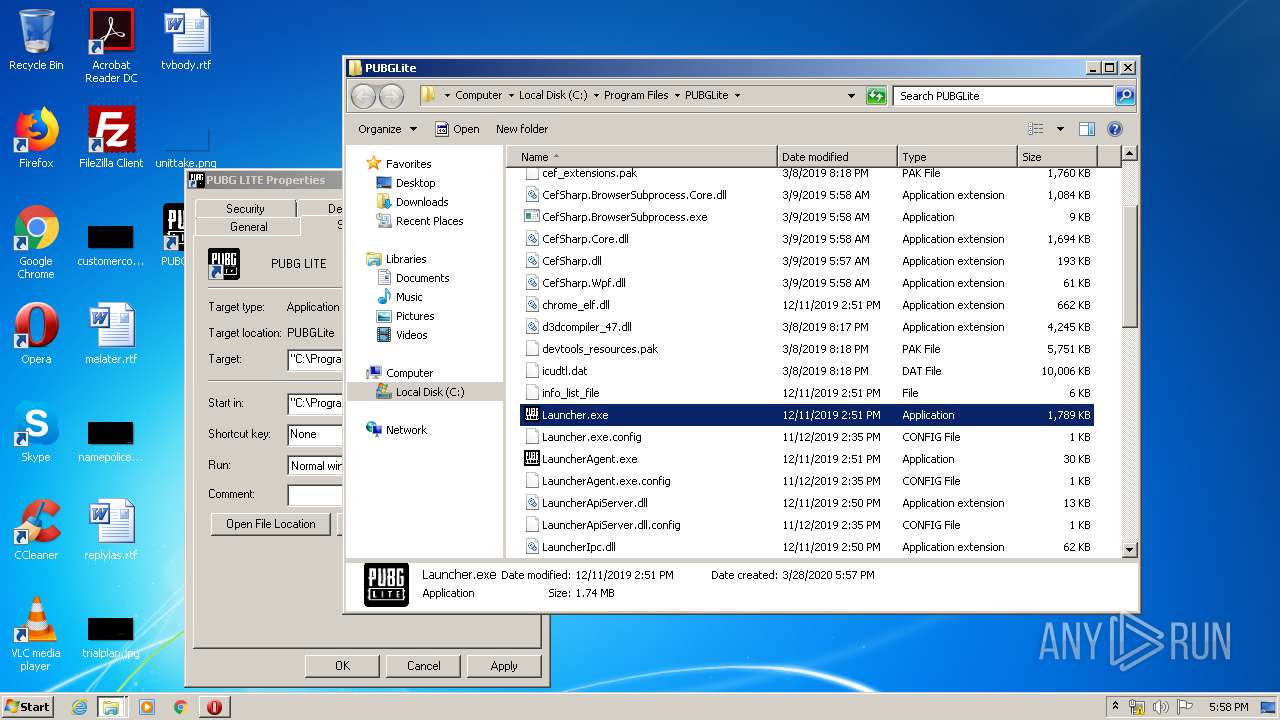
Task: Click scroll down arrow of file list
Action: coord(1129,549)
